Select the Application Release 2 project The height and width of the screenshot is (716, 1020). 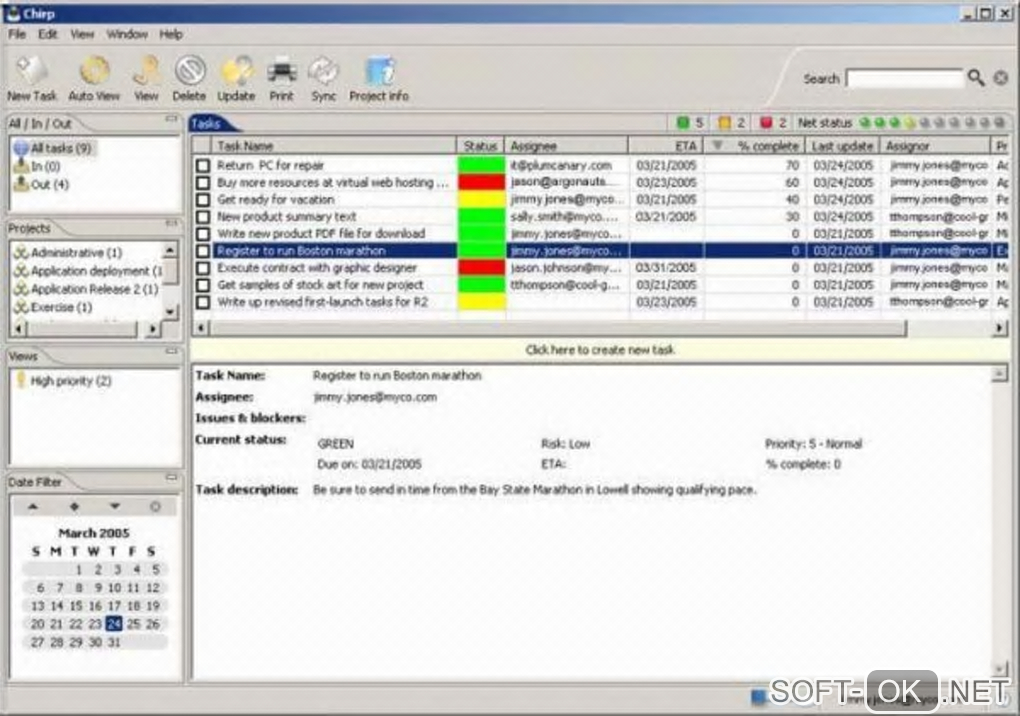point(86,289)
